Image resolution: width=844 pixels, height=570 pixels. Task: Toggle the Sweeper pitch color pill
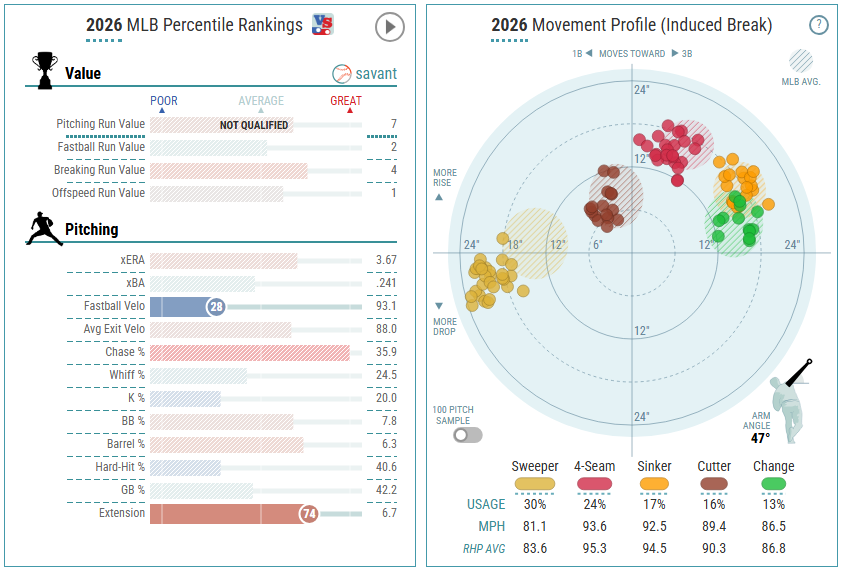[534, 484]
